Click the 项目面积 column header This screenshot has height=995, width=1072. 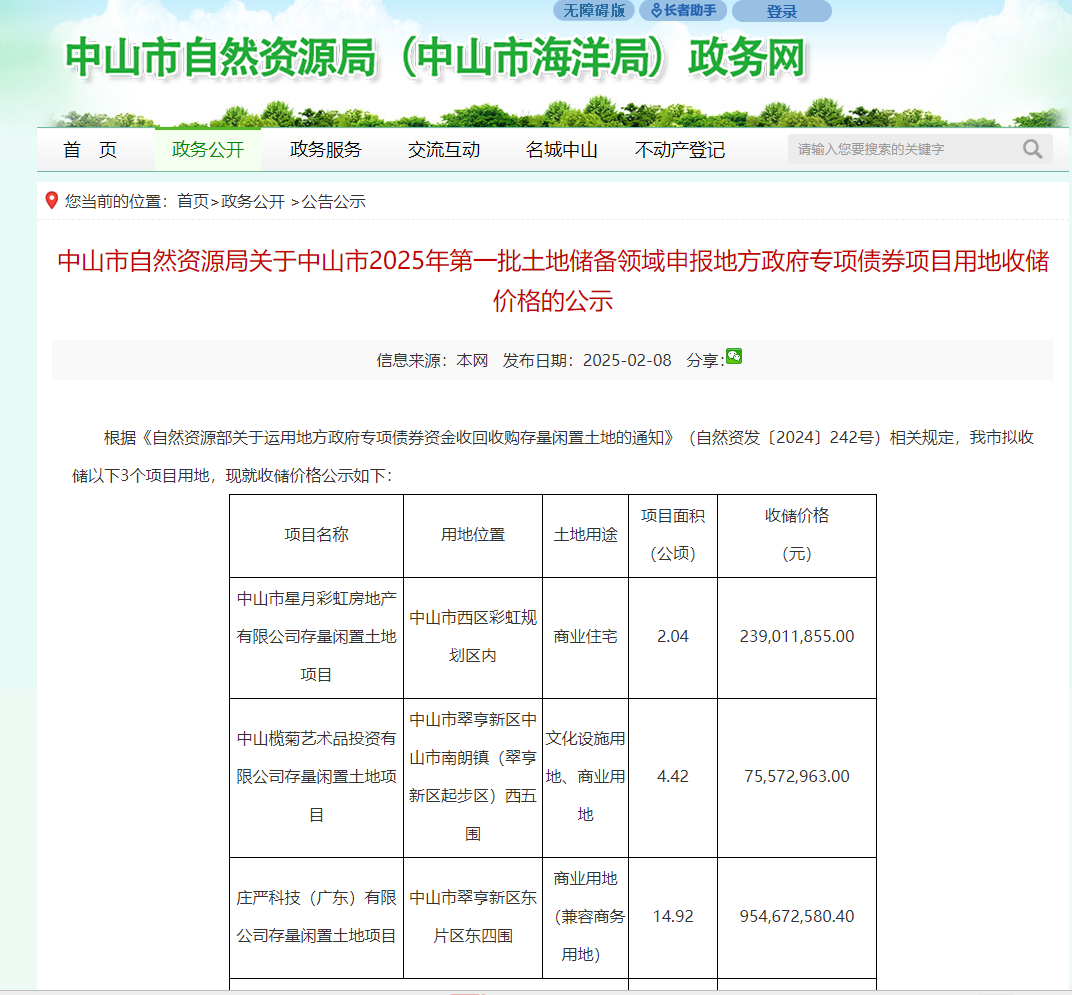coord(673,535)
